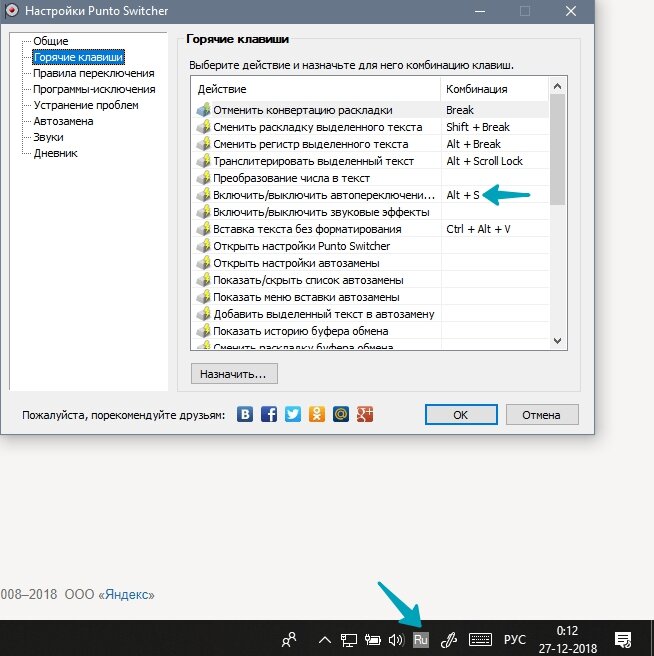Open the Яндекс link

click(126, 594)
